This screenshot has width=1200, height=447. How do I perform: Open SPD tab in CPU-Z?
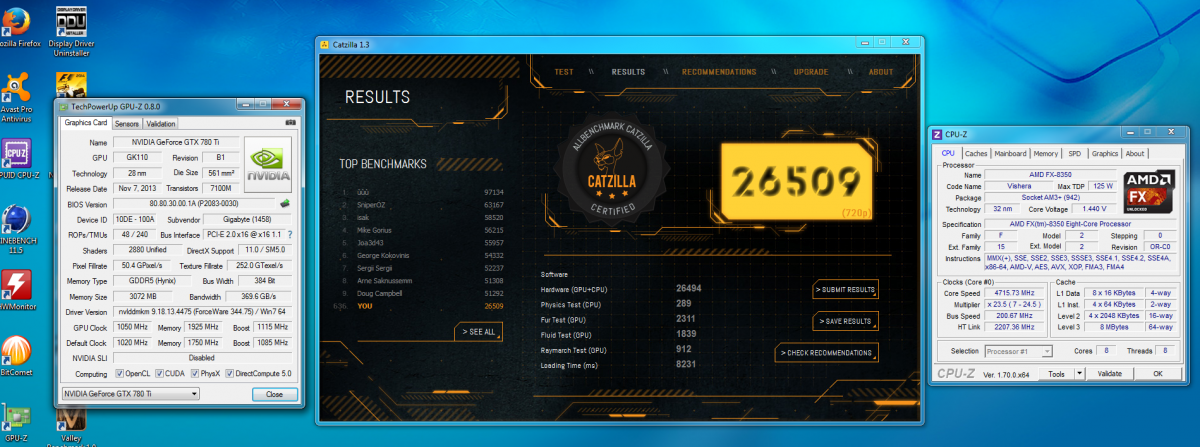click(x=1075, y=154)
